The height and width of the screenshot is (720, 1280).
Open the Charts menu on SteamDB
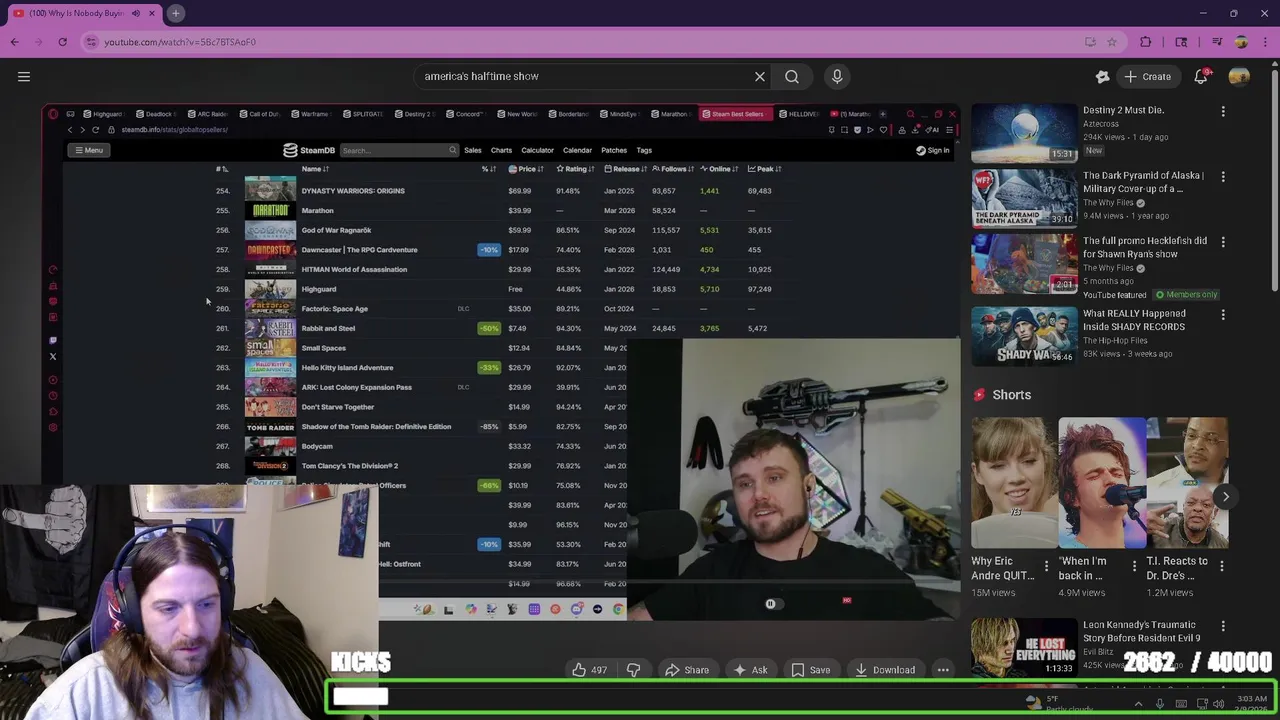[x=502, y=151]
